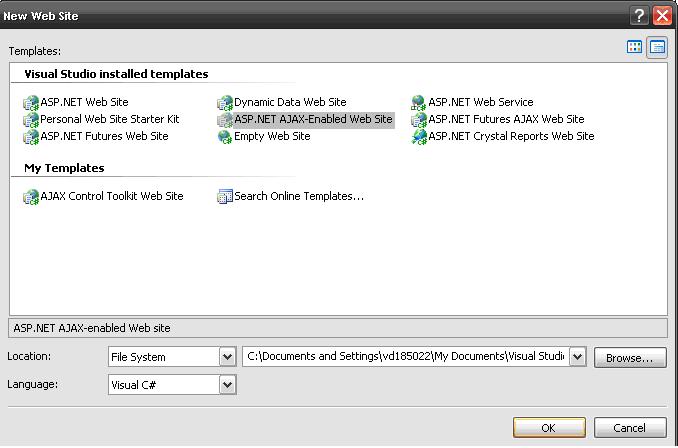Select the ASP.NET Web Site template label
This screenshot has height=448, width=678.
84,102
